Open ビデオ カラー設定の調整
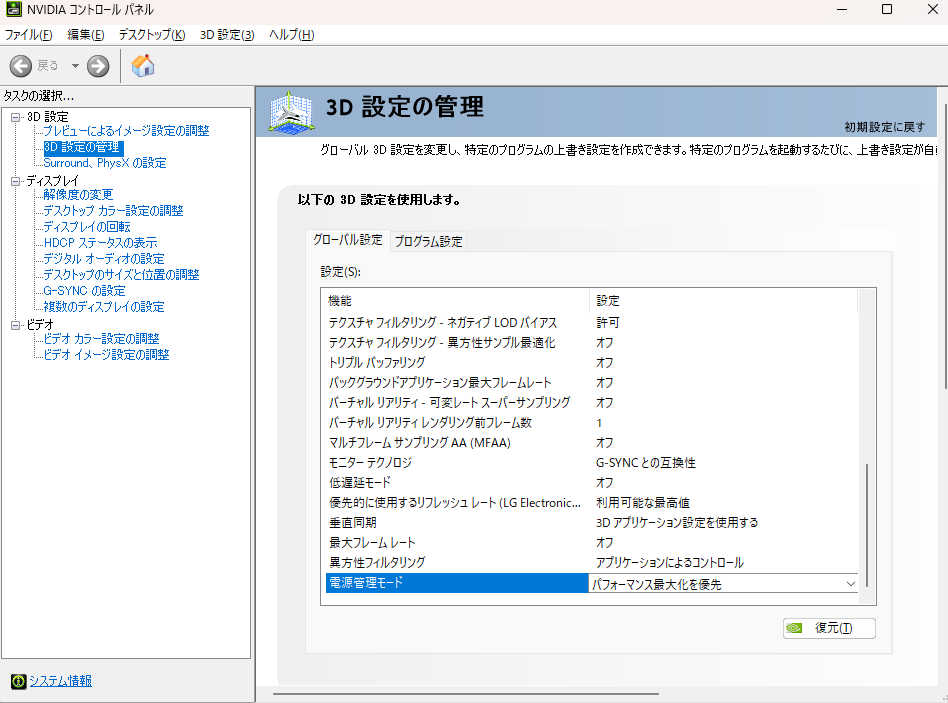The image size is (948, 703). click(x=101, y=339)
